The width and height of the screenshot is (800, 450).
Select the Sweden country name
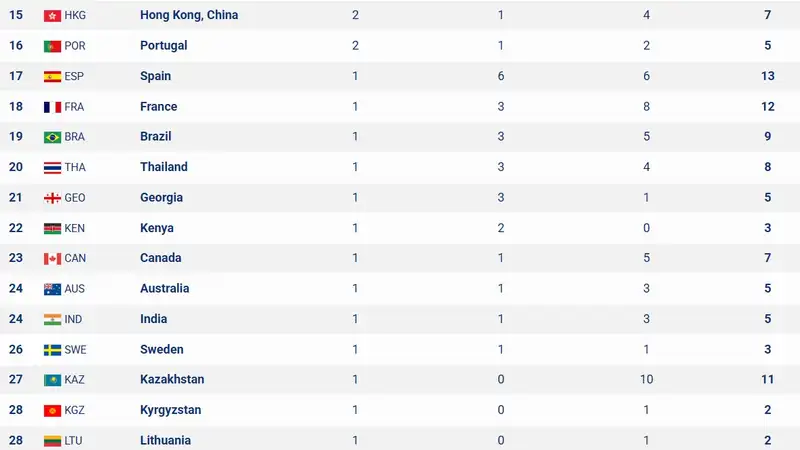click(161, 349)
